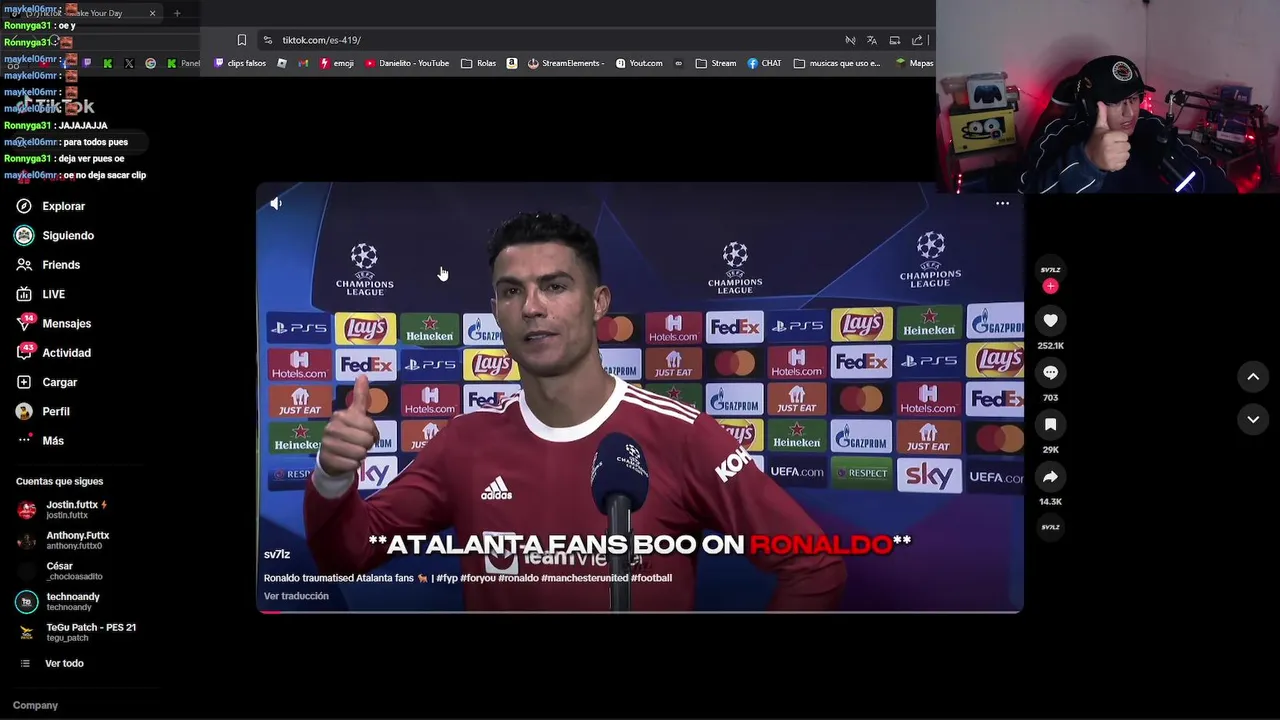This screenshot has width=1280, height=720.
Task: Click the #manchesterunited hashtag in caption
Action: tap(584, 578)
